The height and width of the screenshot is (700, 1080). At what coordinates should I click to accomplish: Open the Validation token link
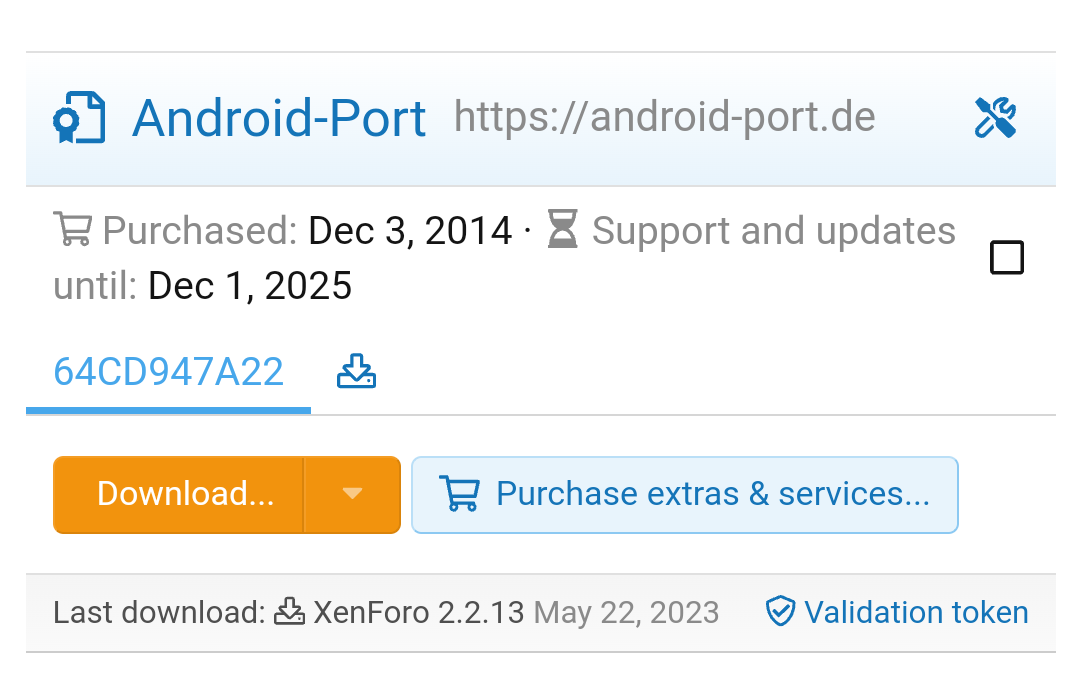click(915, 611)
